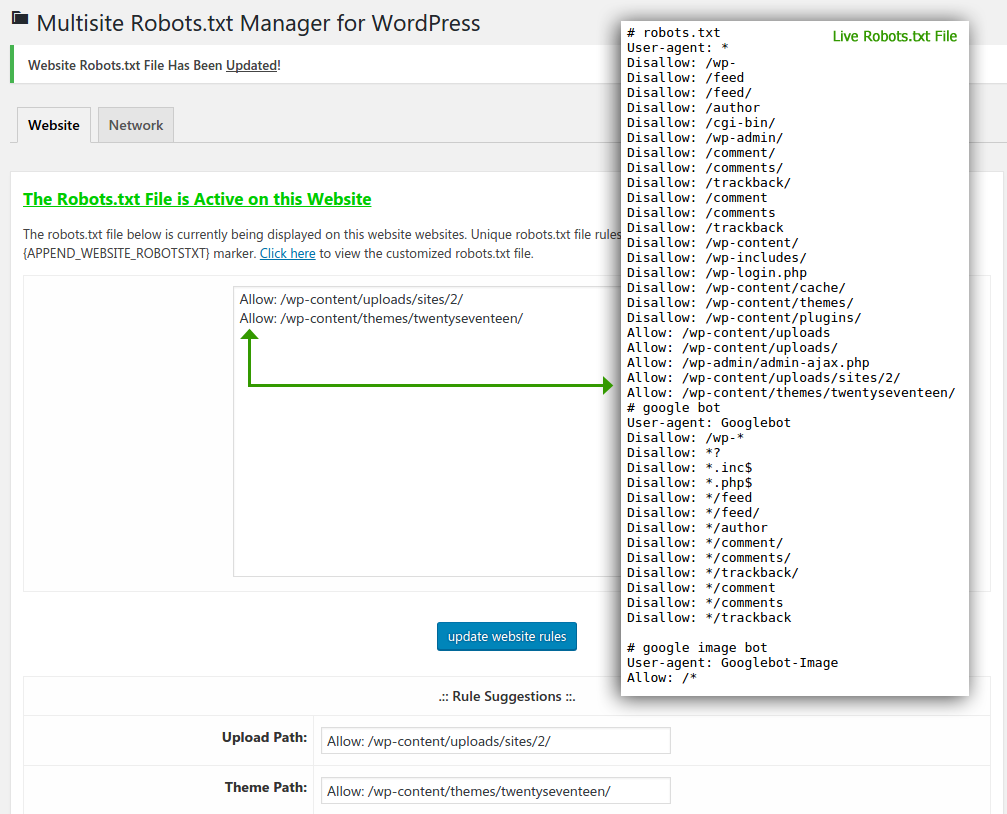This screenshot has height=814, width=1007.
Task: Click the "User-agent: Googlebot" line in live file
Action: pyautogui.click(x=708, y=423)
